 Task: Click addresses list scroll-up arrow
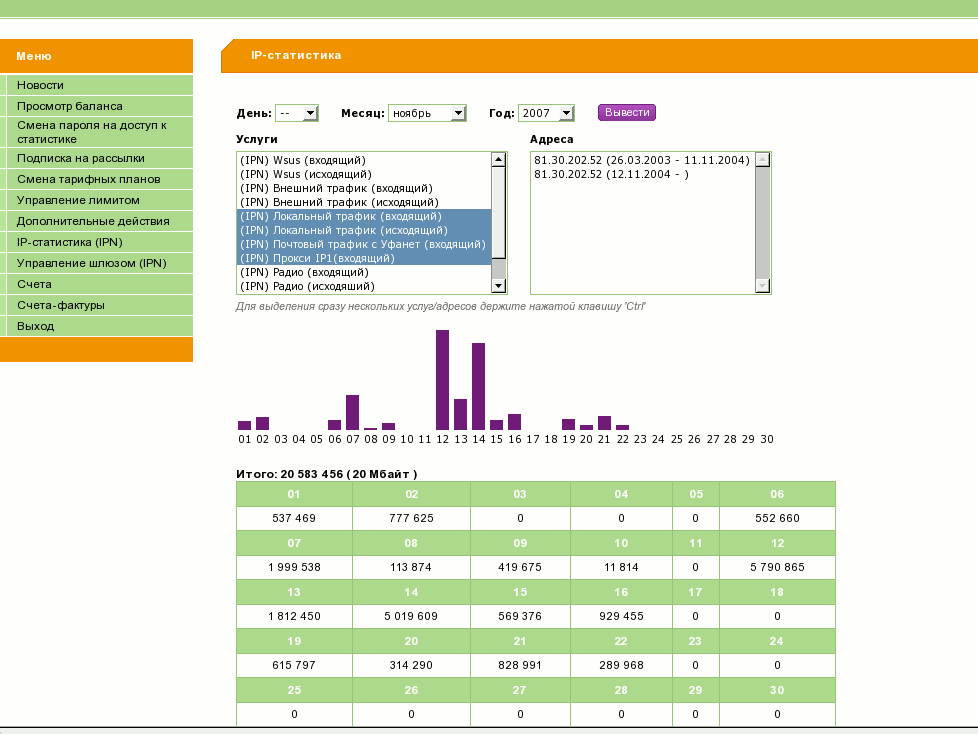[x=763, y=159]
